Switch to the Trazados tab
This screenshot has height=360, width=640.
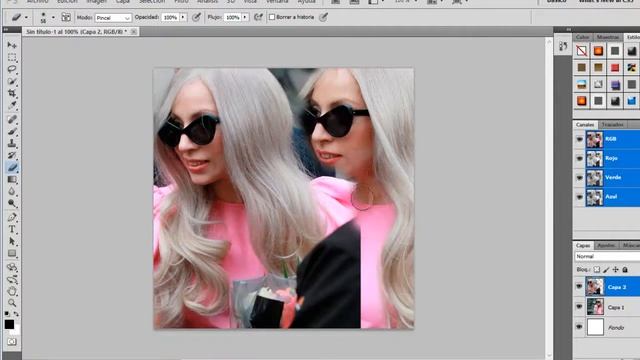[x=613, y=124]
